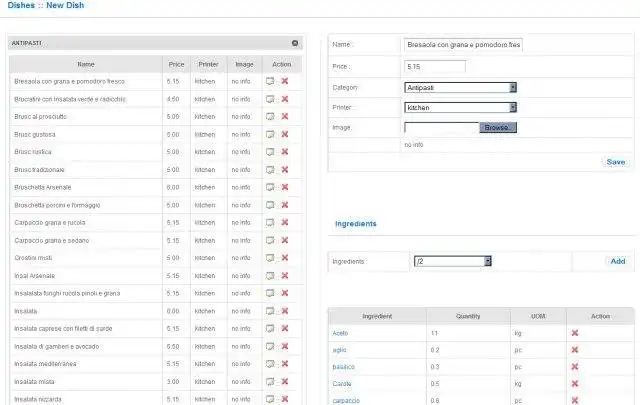Viewport: 640px width, 405px height.
Task: Remove the aglio ingredient
Action: tap(575, 350)
